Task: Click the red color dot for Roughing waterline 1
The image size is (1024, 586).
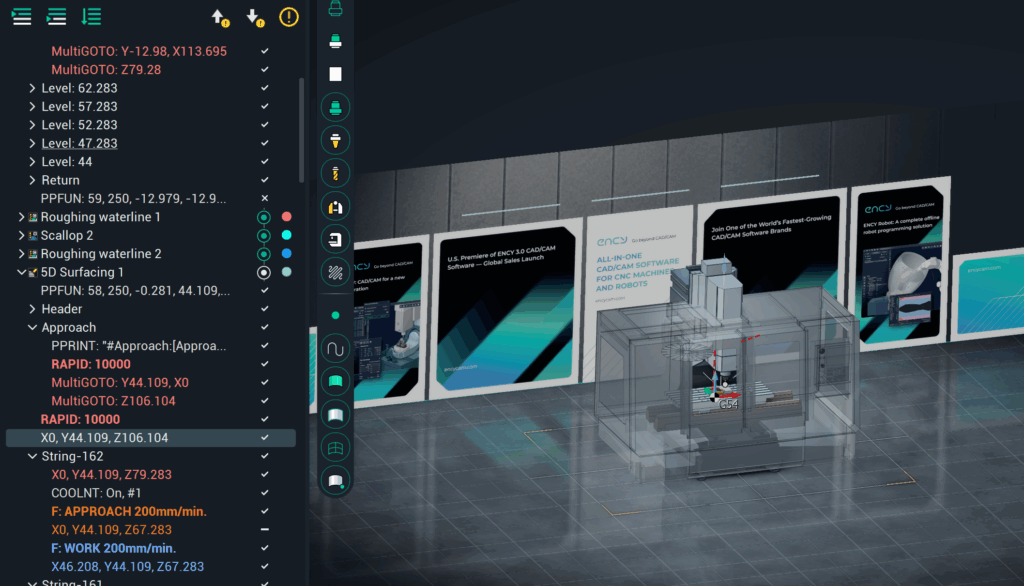Action: (x=286, y=216)
